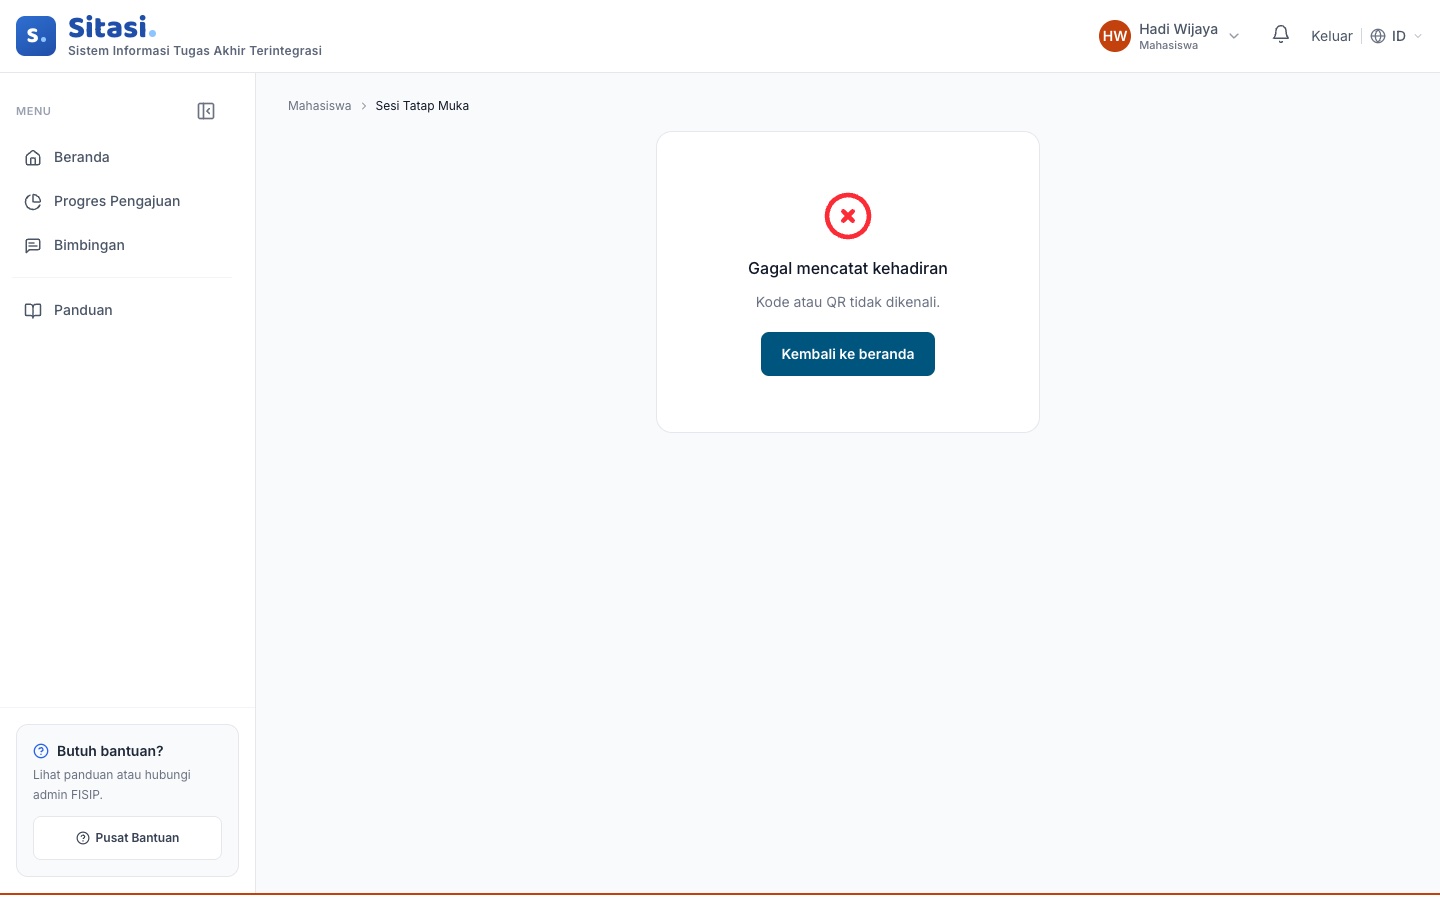The image size is (1440, 900).
Task: Open Pusat Bantuan help center
Action: (128, 838)
